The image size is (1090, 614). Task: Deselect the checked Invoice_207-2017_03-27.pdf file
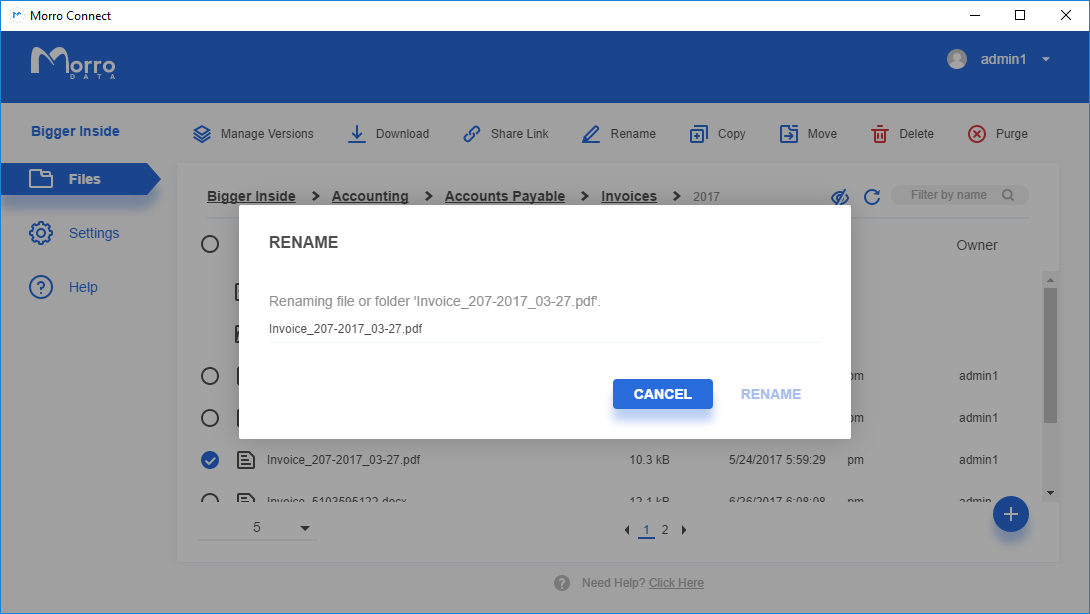tap(210, 459)
